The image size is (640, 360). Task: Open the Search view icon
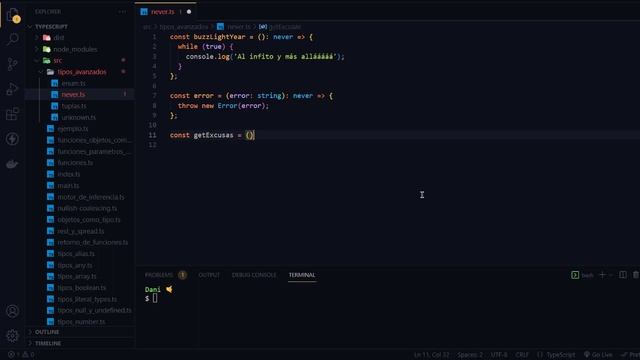tap(13, 40)
